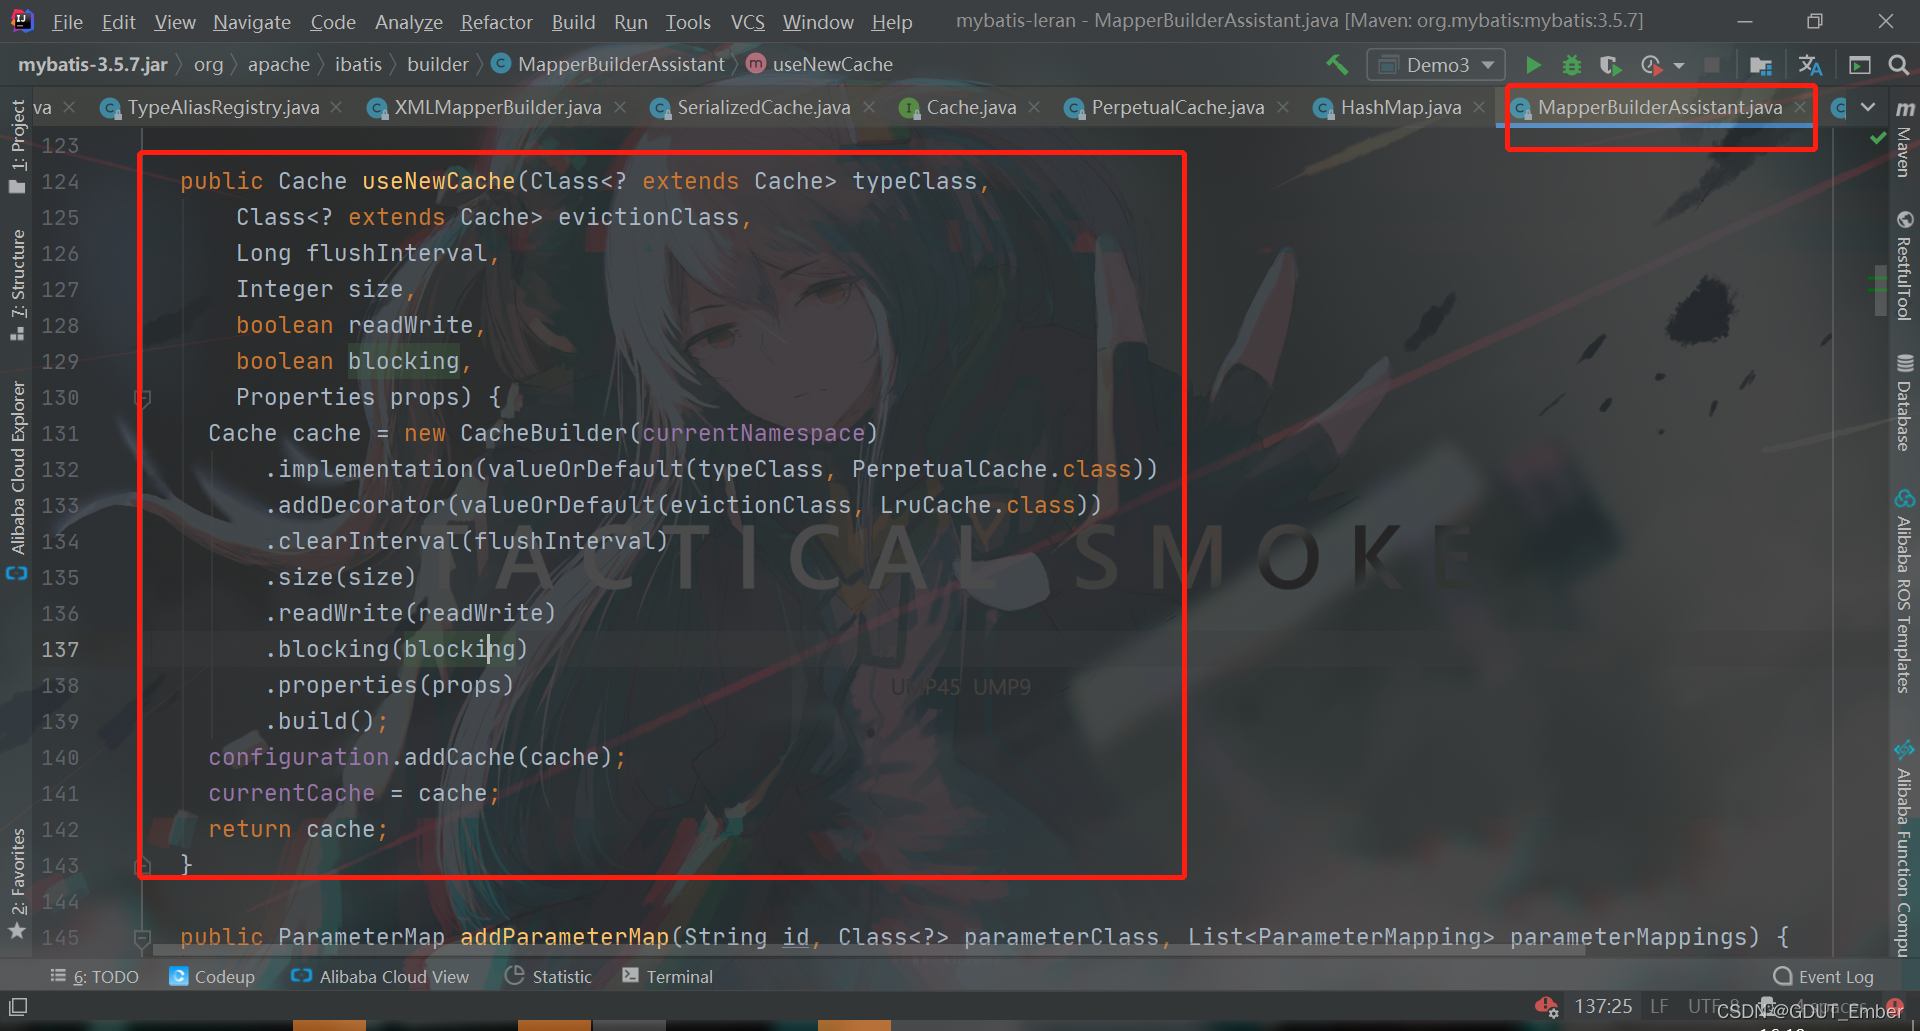Click the grayed Stop square icon
The image size is (1920, 1031).
pos(1712,65)
